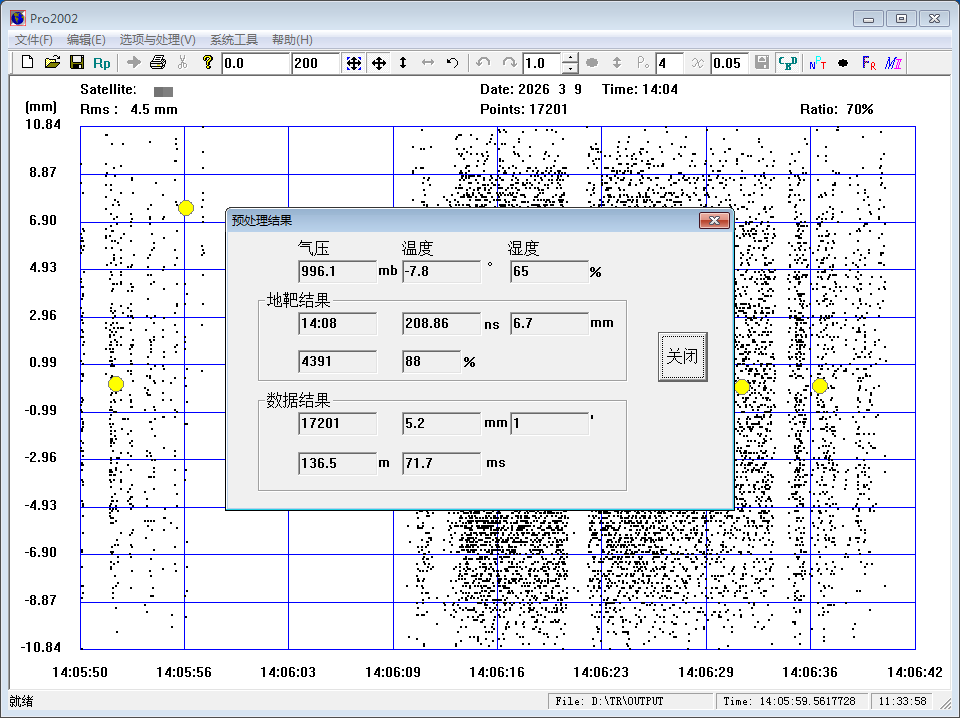Click the purple MI toolbar icon

[x=893, y=63]
